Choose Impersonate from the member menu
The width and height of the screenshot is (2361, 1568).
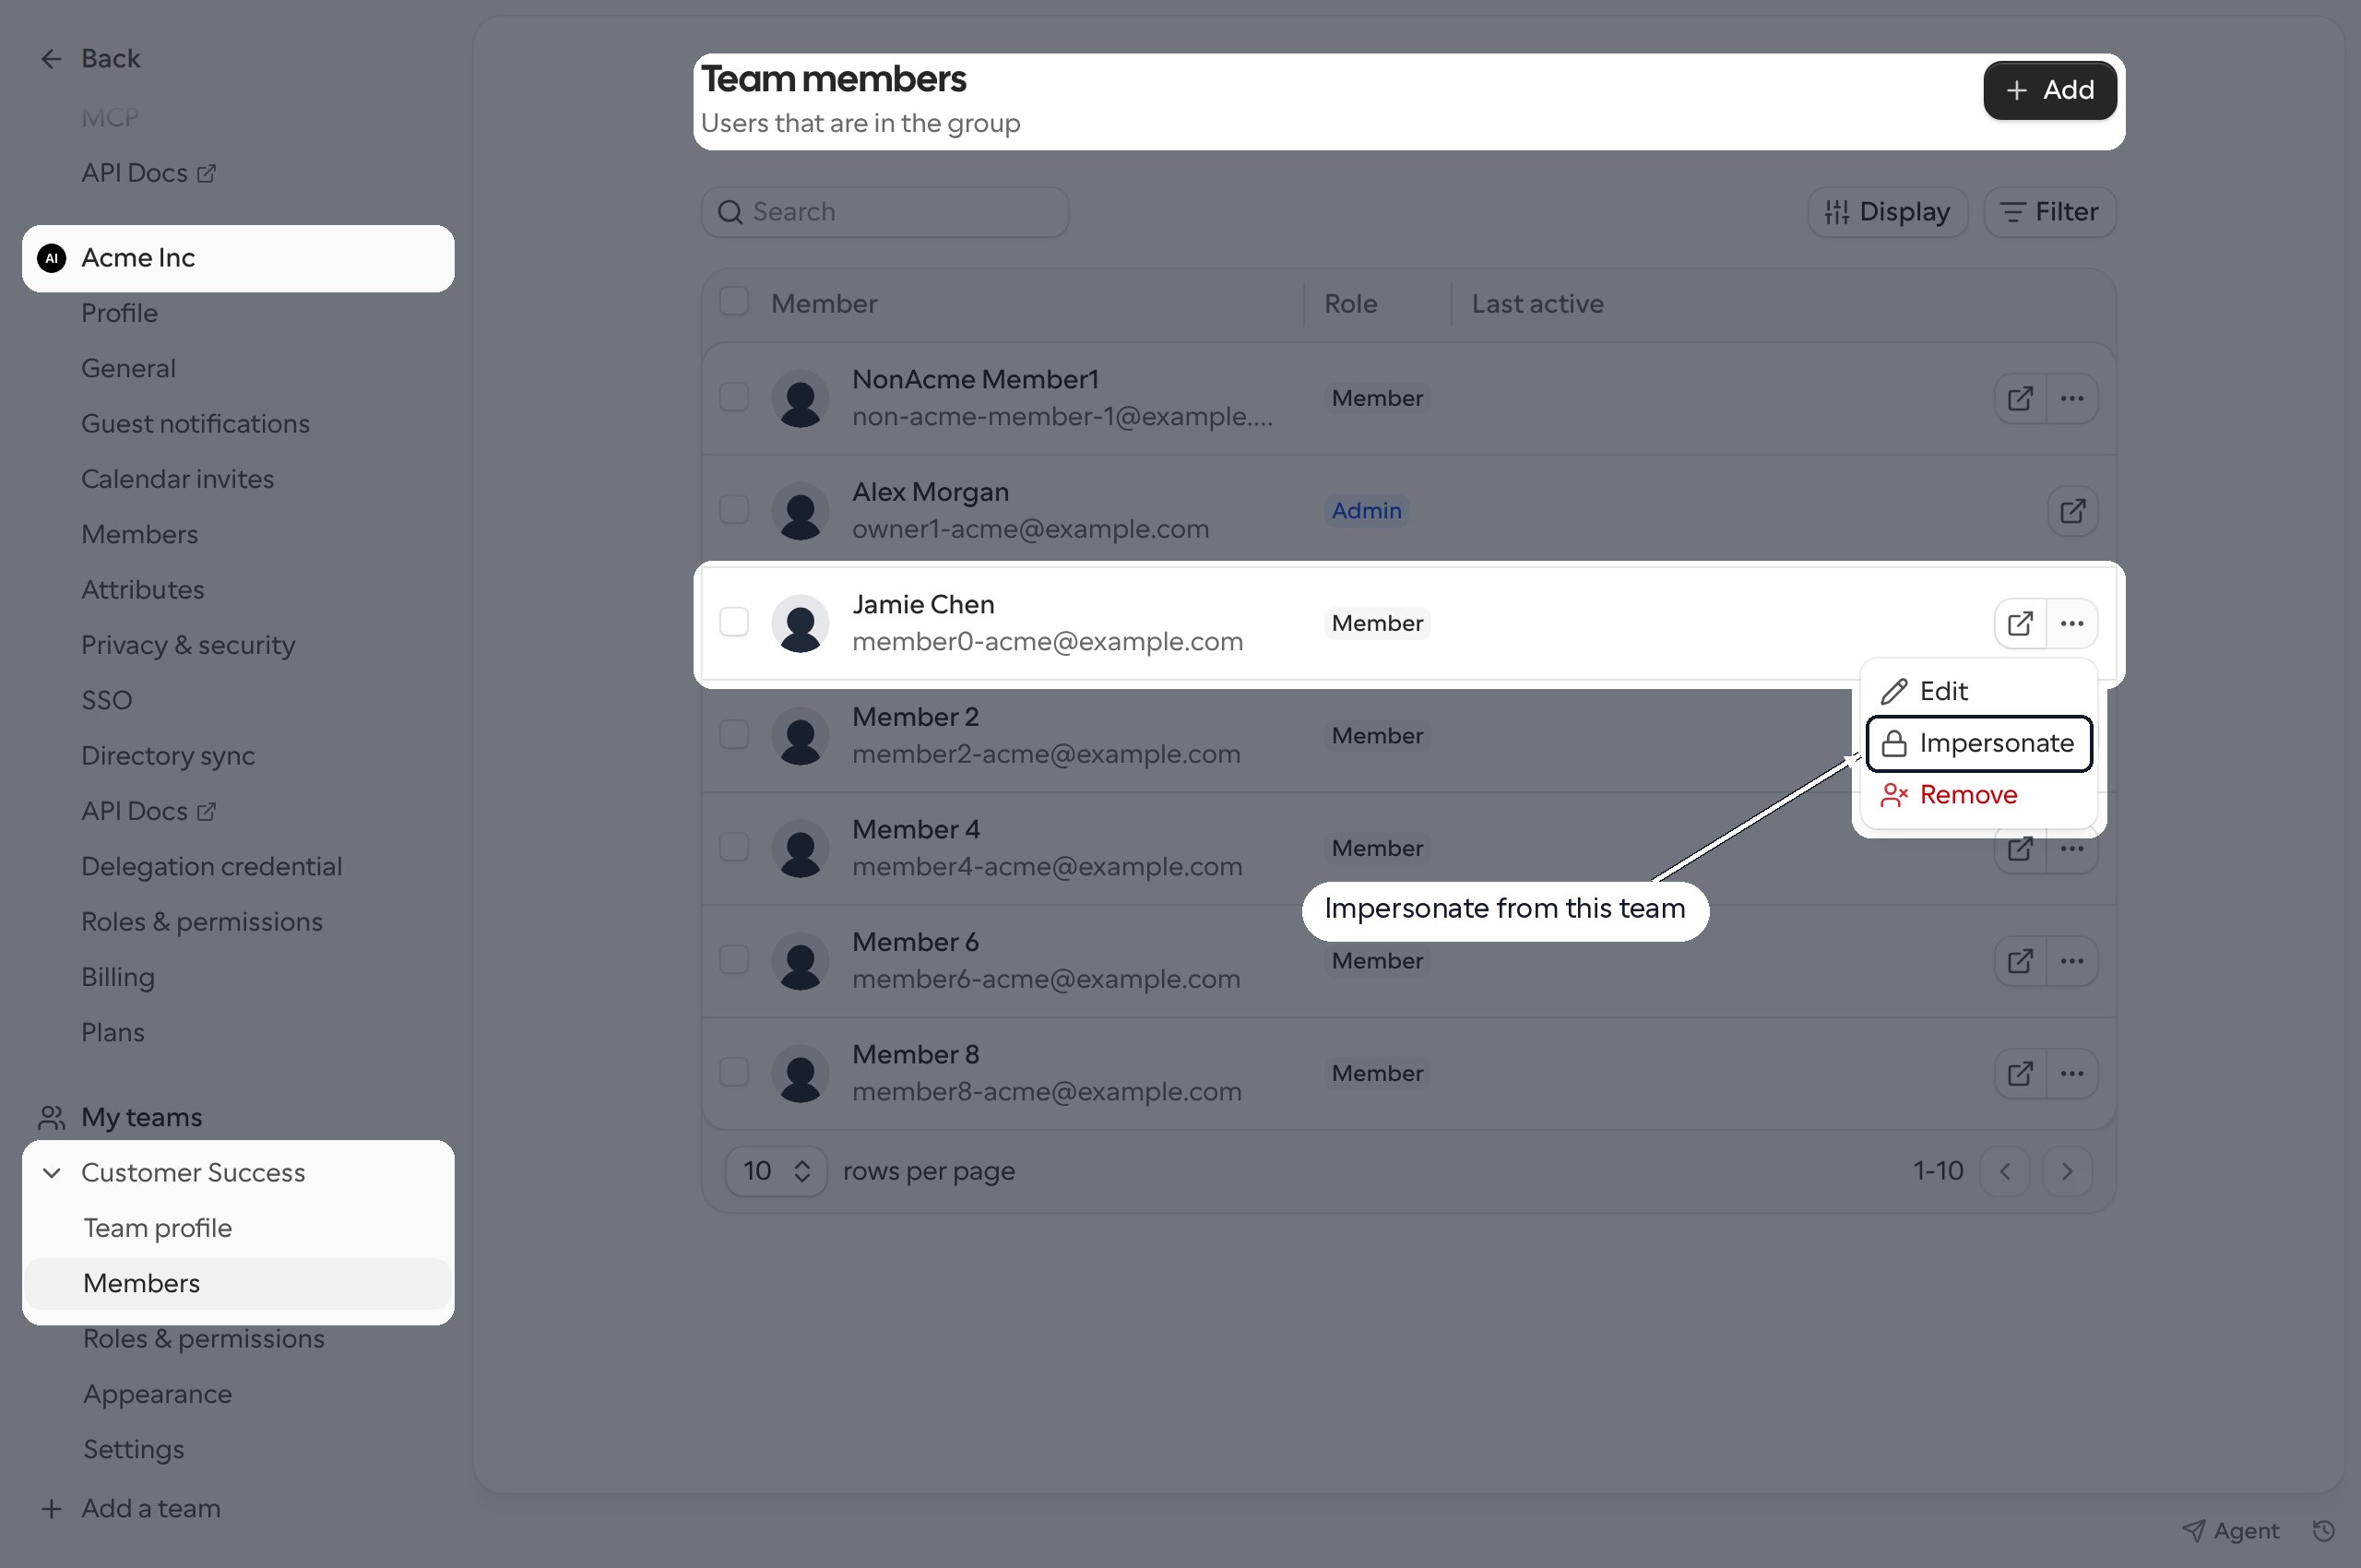pos(1979,743)
